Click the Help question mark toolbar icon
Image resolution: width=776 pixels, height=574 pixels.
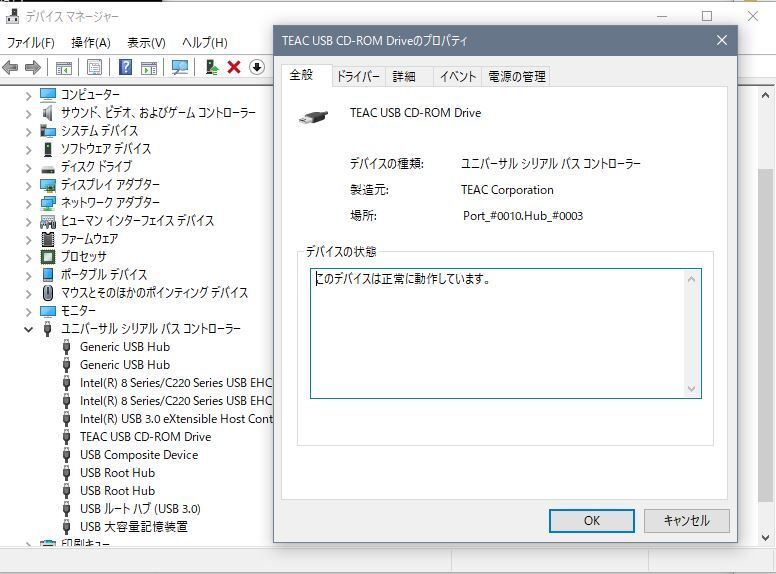click(126, 67)
